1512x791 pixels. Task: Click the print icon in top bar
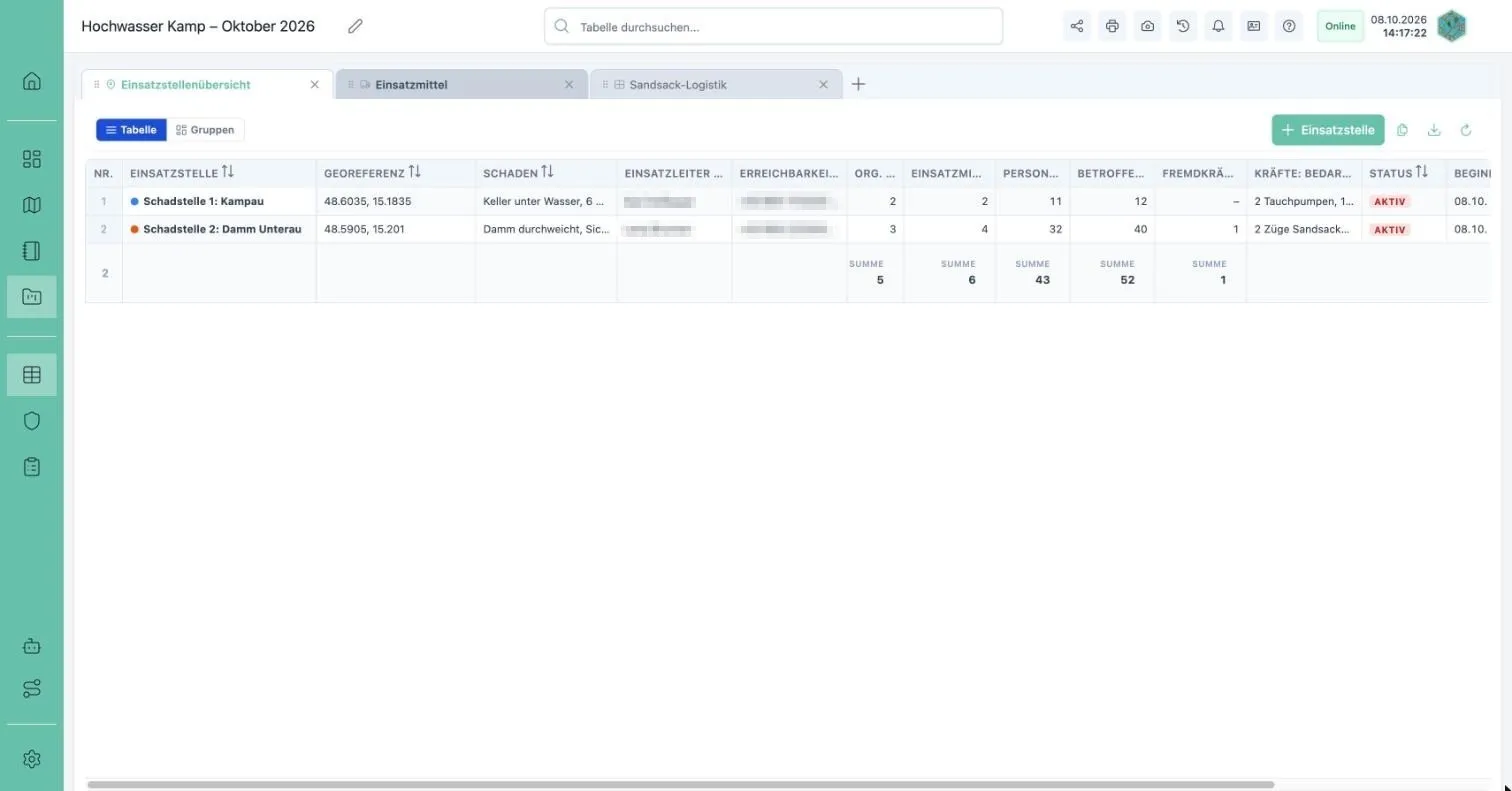(x=1112, y=26)
